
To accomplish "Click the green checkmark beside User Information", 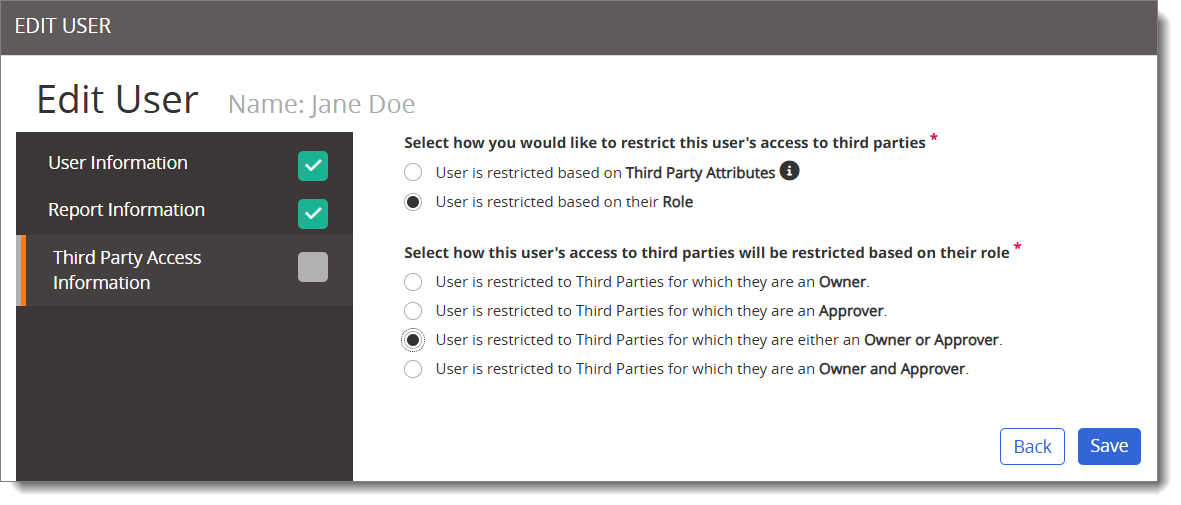I will pyautogui.click(x=313, y=167).
